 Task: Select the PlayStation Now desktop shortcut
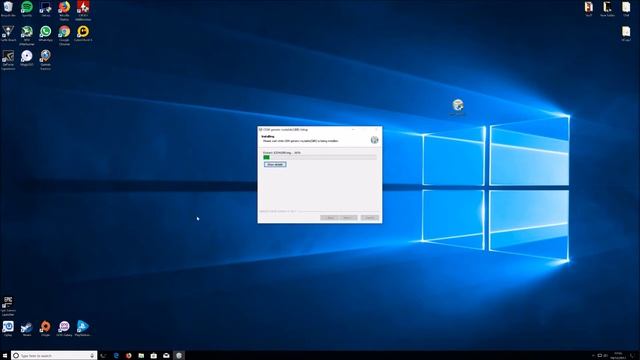pos(83,328)
